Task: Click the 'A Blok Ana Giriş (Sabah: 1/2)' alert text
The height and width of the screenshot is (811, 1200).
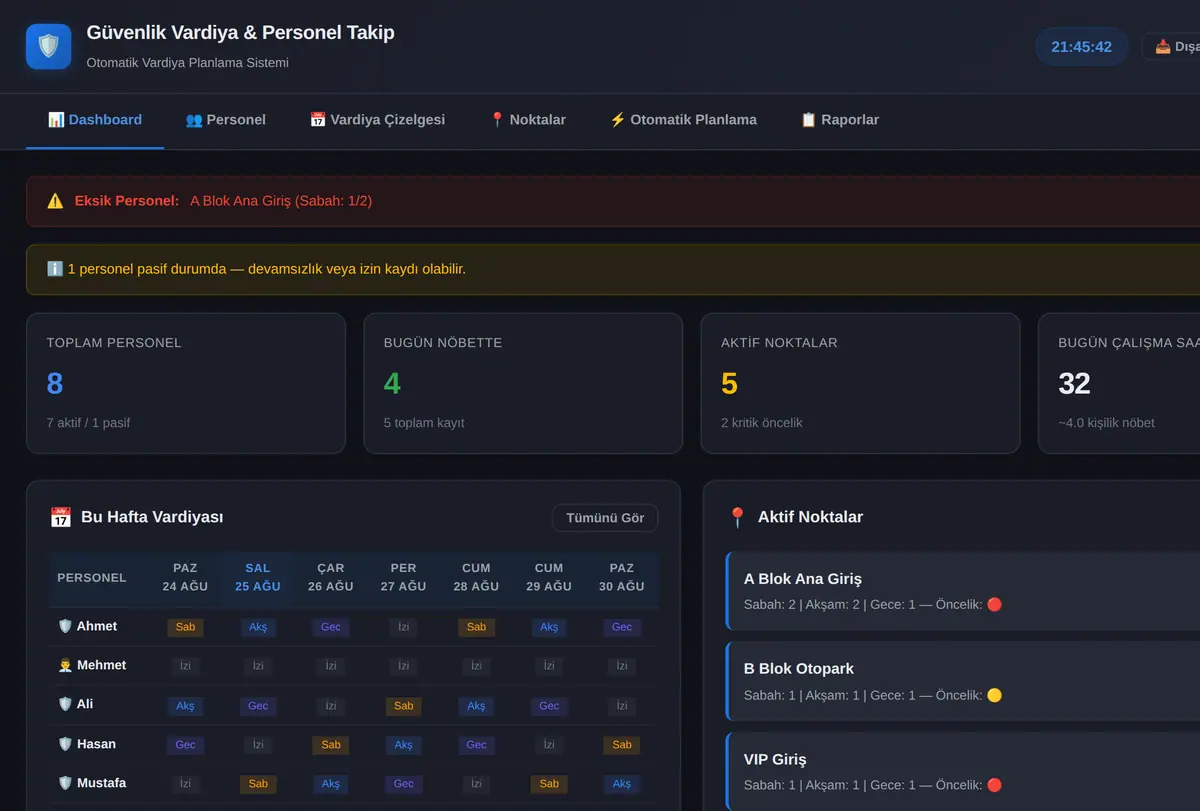Action: [x=281, y=201]
